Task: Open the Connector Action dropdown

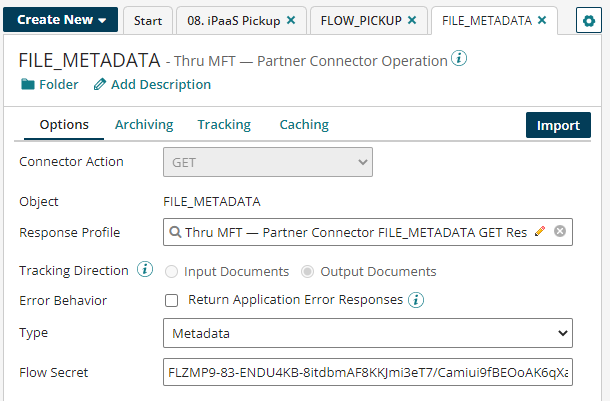Action: pos(268,162)
